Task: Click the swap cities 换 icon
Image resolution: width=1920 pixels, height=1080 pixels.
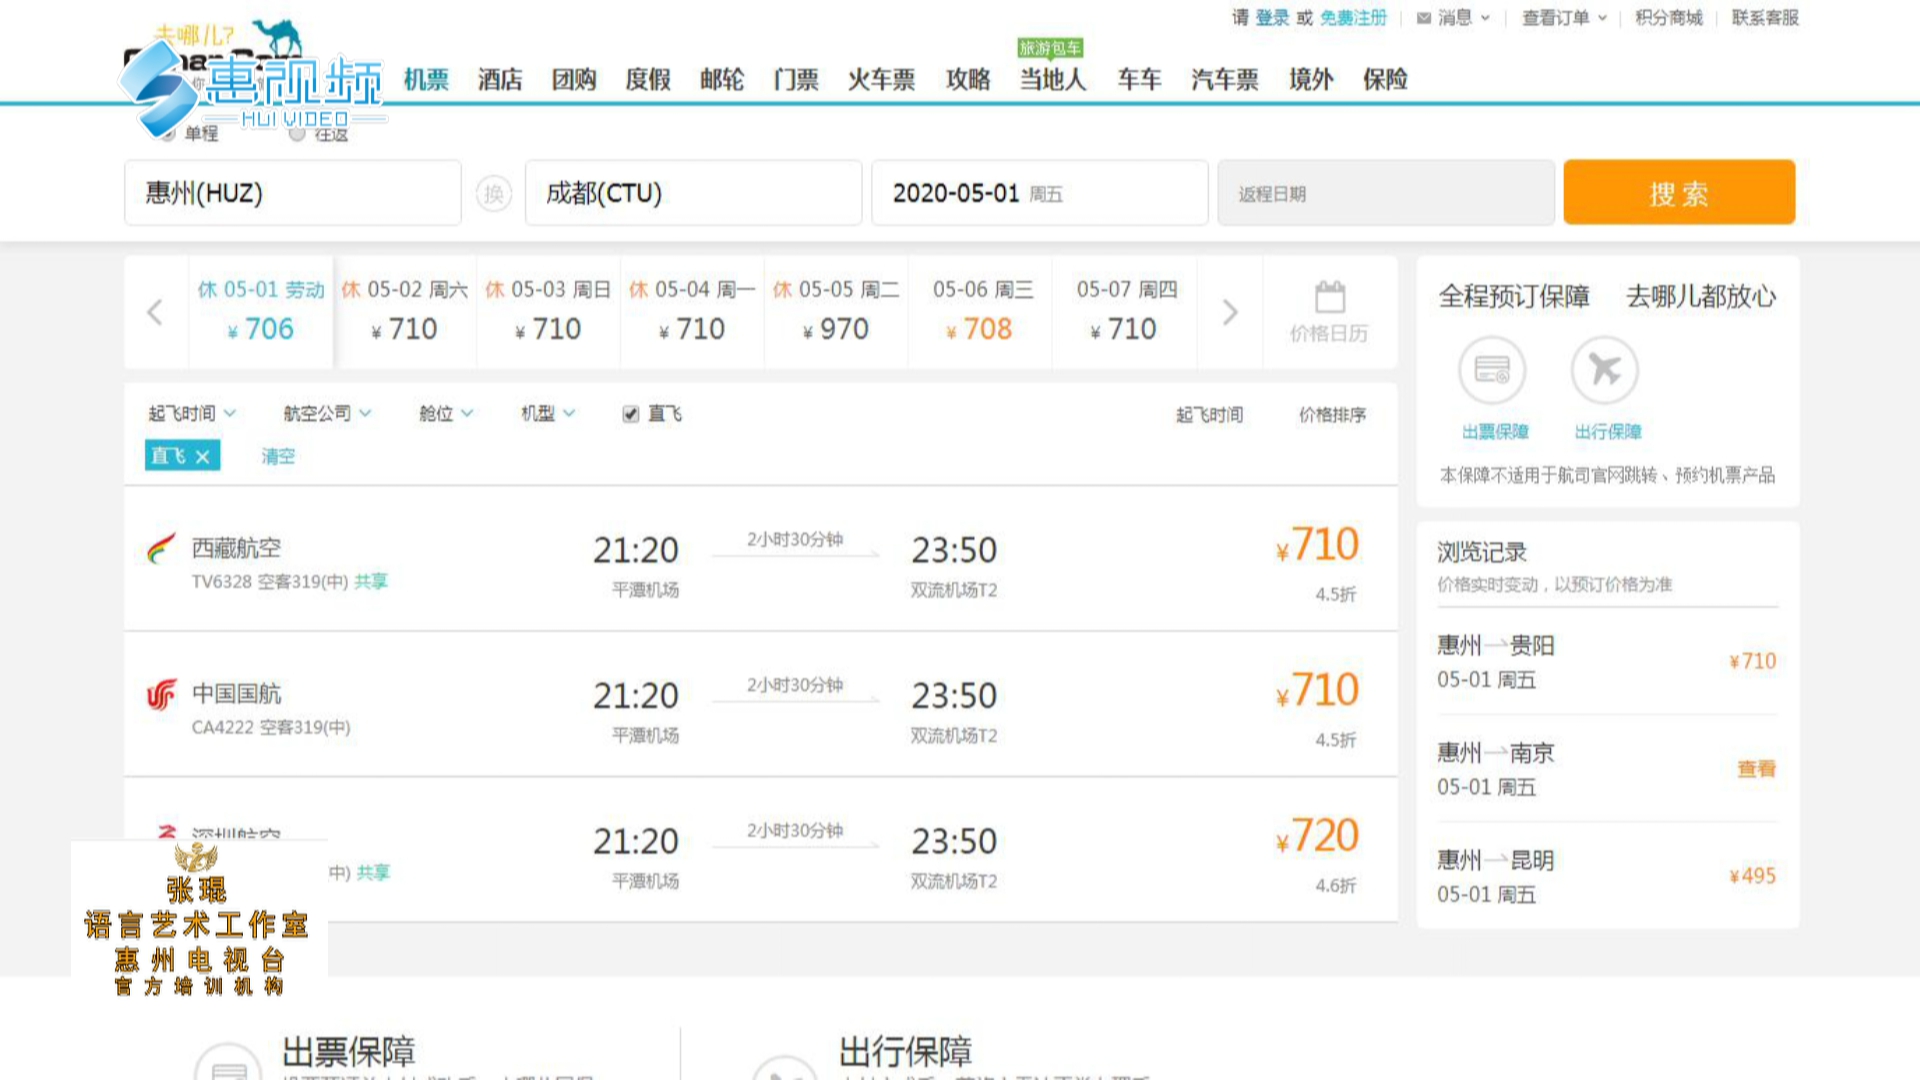Action: coord(493,193)
